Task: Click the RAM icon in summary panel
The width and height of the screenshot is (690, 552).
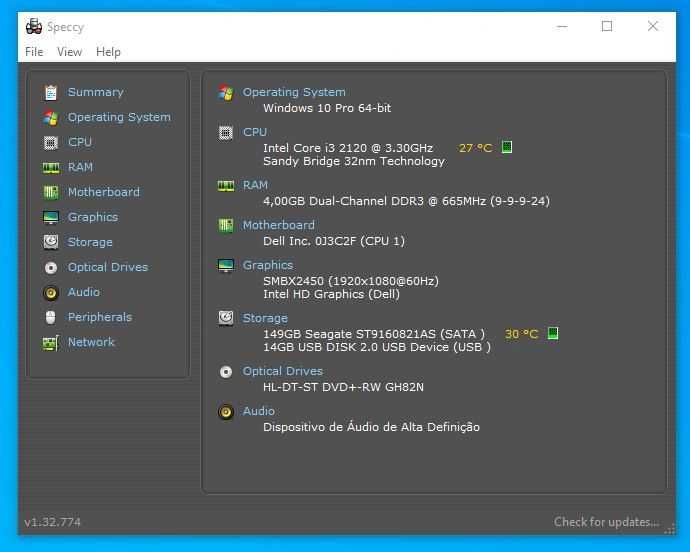Action: (226, 186)
